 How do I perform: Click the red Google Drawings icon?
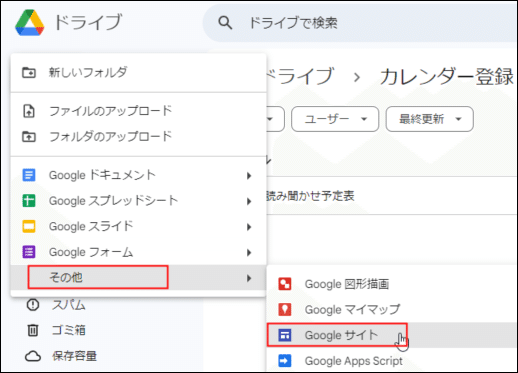285,284
